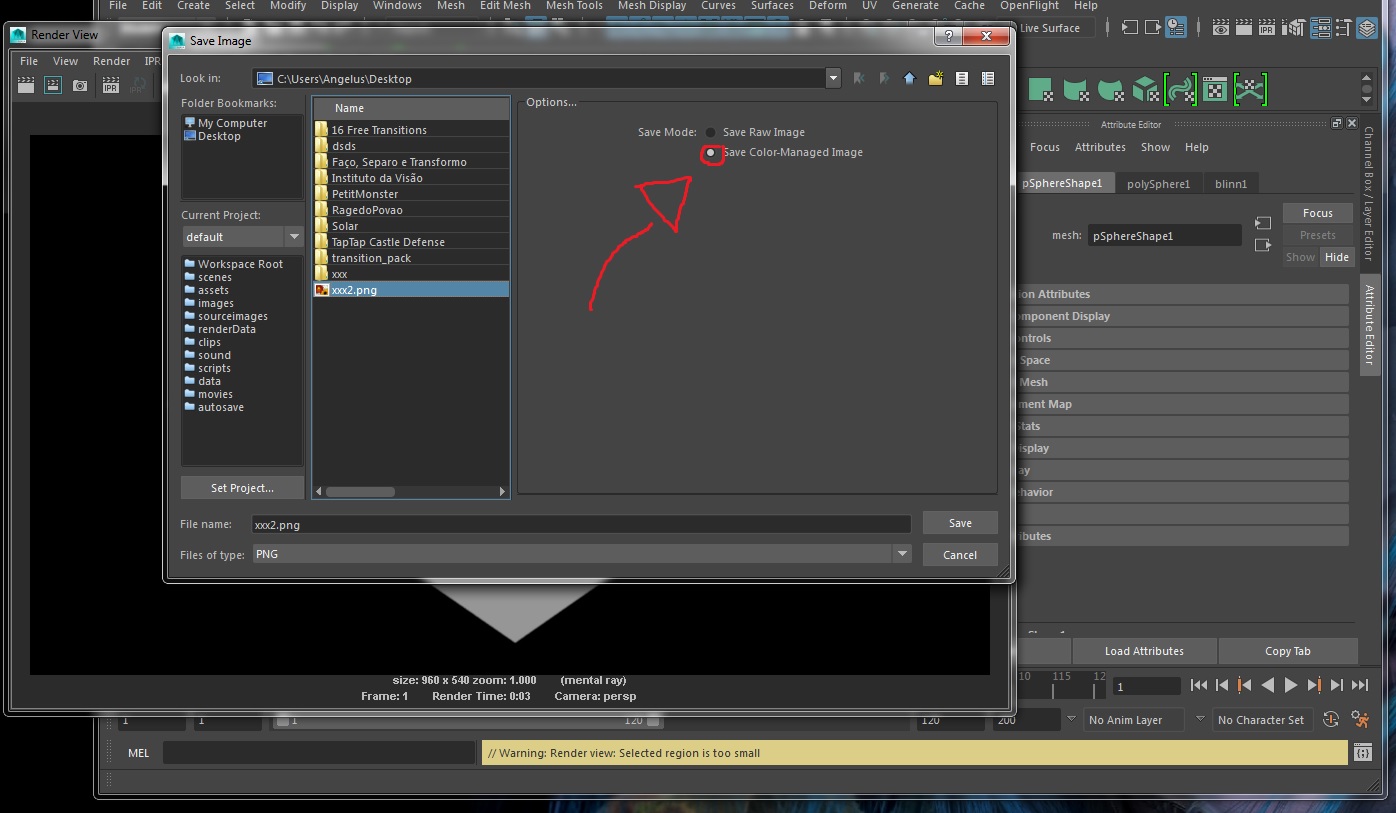Select the xxx2.png file in the list

[x=411, y=290]
